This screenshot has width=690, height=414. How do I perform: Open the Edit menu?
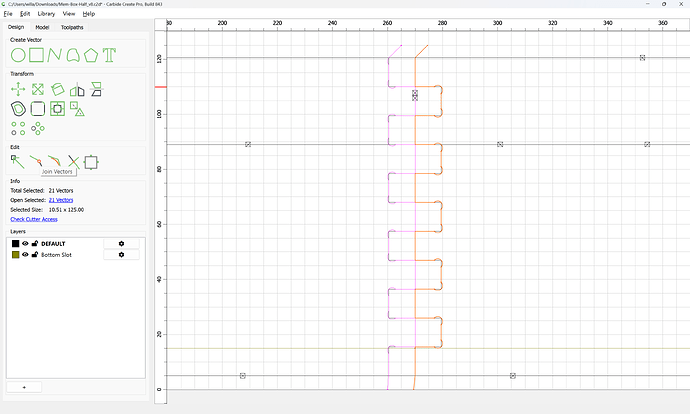25,14
